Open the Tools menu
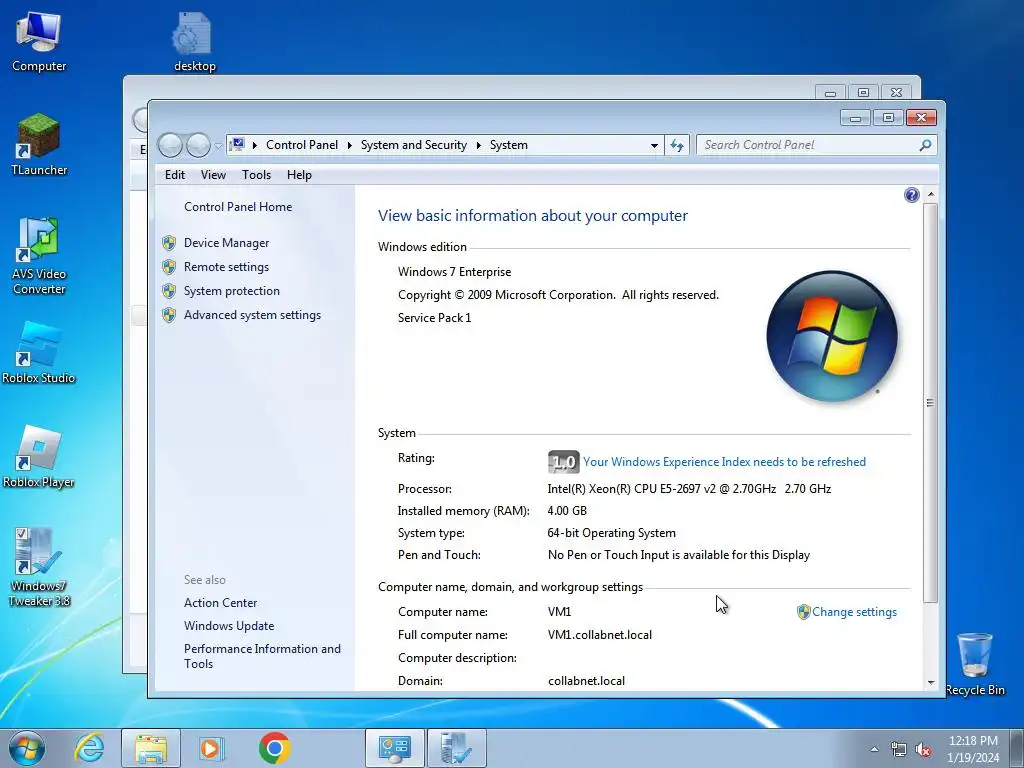1024x768 pixels. [x=257, y=175]
